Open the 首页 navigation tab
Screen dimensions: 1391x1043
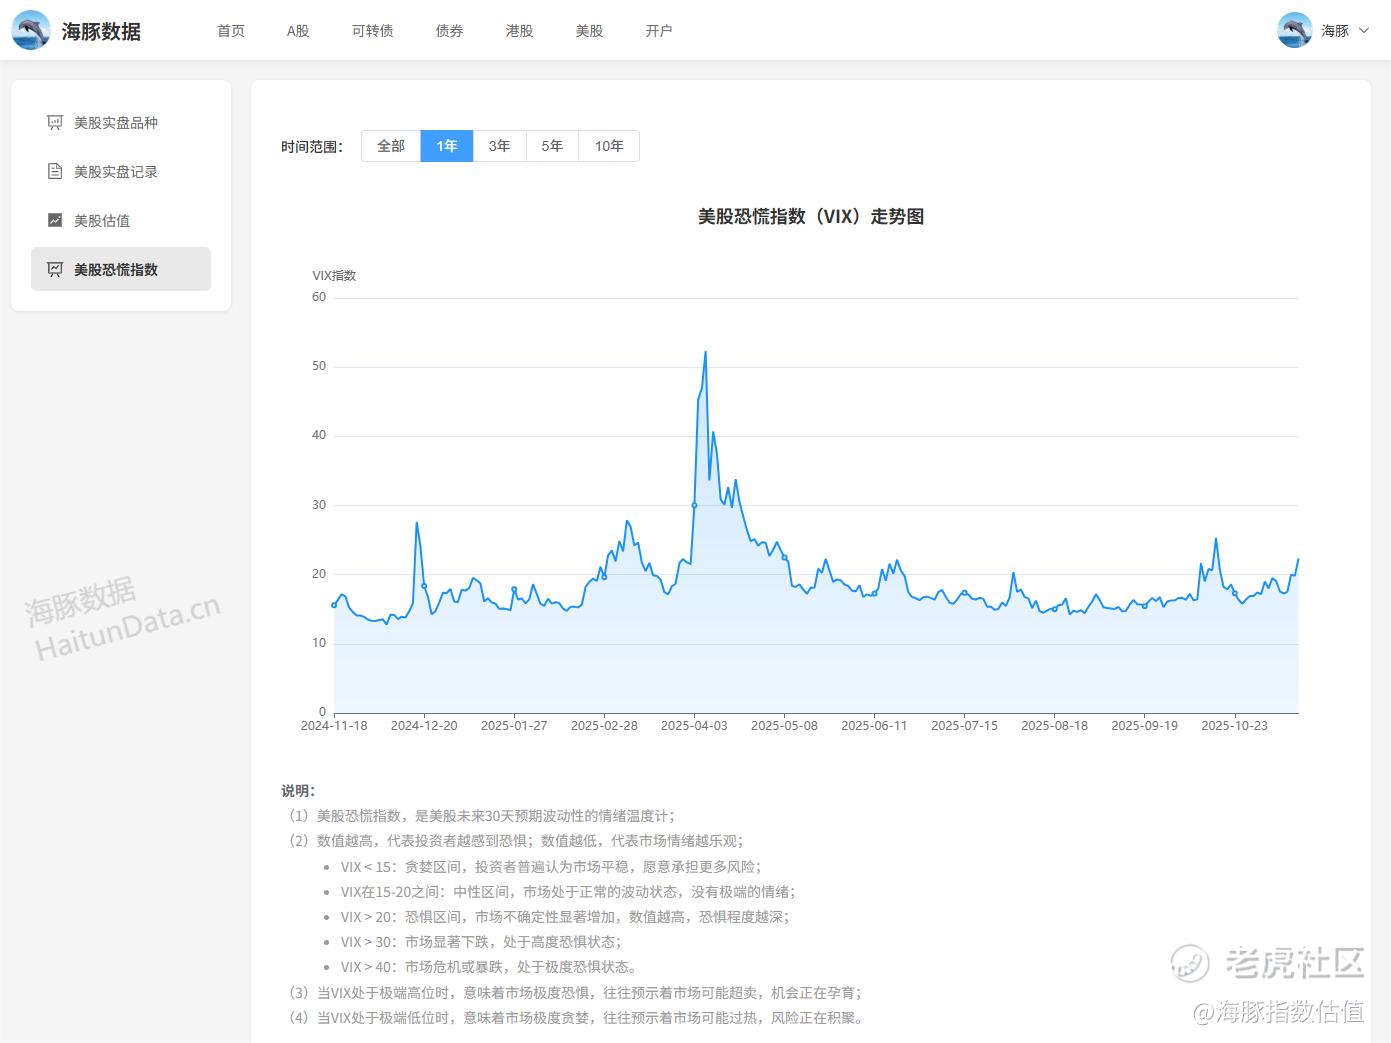(x=231, y=31)
